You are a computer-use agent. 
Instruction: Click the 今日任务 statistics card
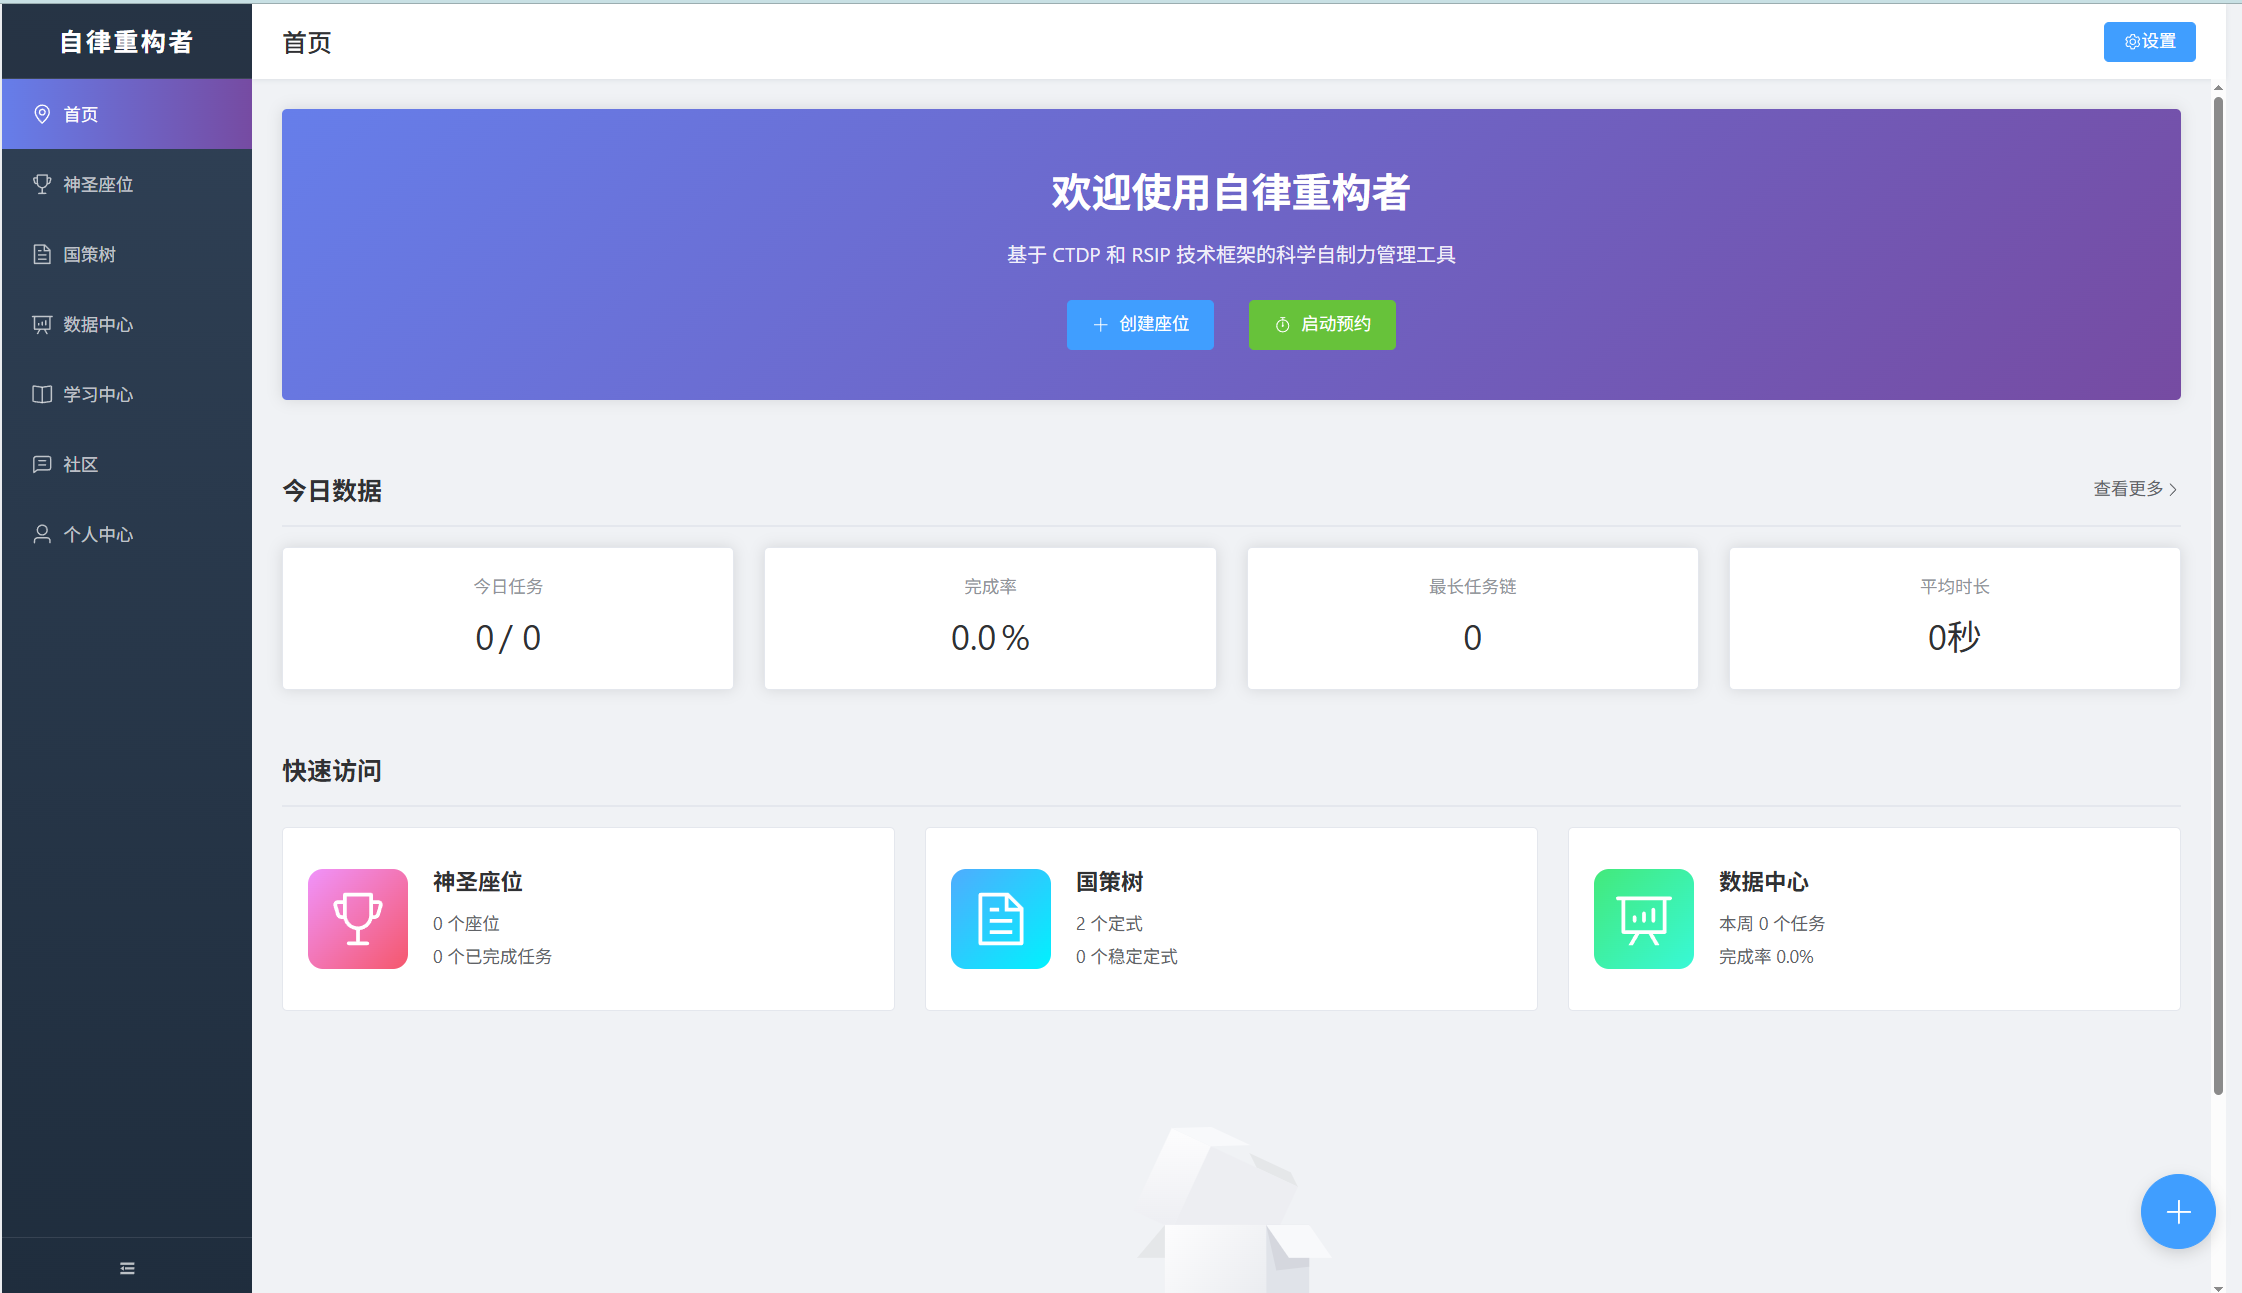pyautogui.click(x=508, y=617)
